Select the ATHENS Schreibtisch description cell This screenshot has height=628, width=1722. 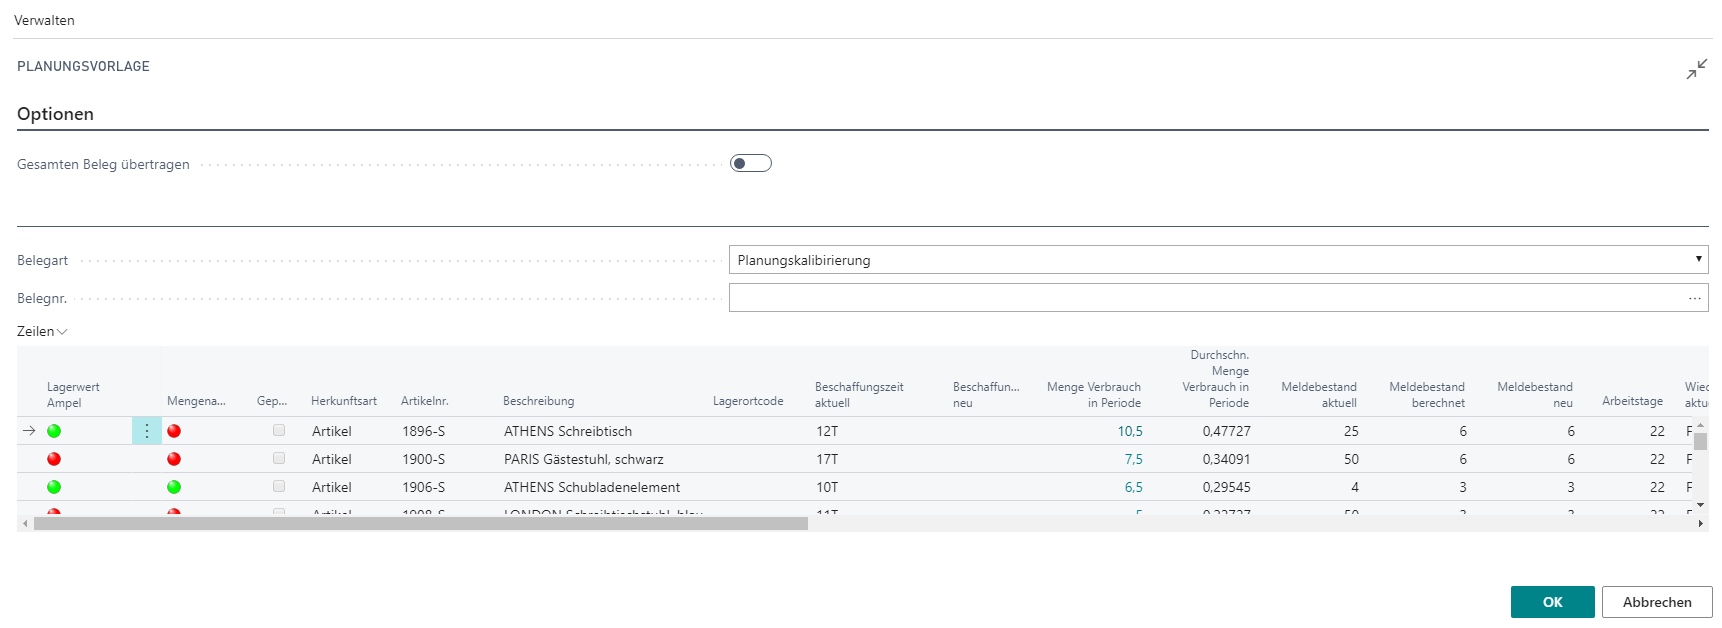pyautogui.click(x=568, y=431)
